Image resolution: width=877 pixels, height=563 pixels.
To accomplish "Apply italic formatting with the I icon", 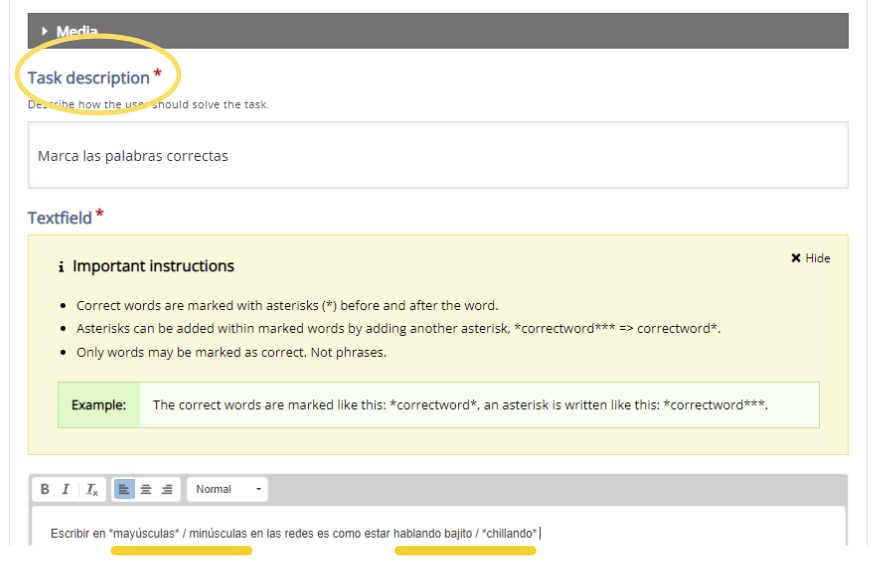I will (x=66, y=490).
